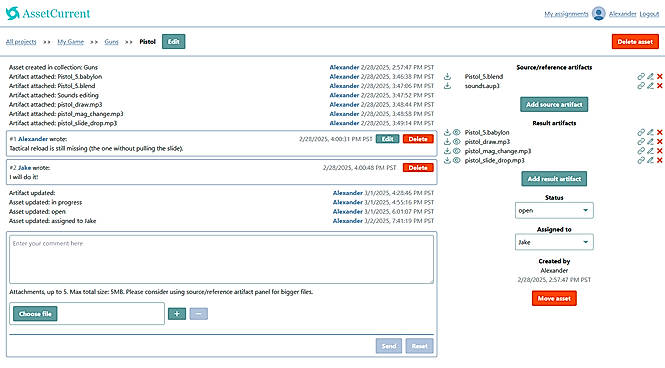The image size is (665, 368).
Task: Click Alexander author link in comment #1
Action: click(33, 139)
